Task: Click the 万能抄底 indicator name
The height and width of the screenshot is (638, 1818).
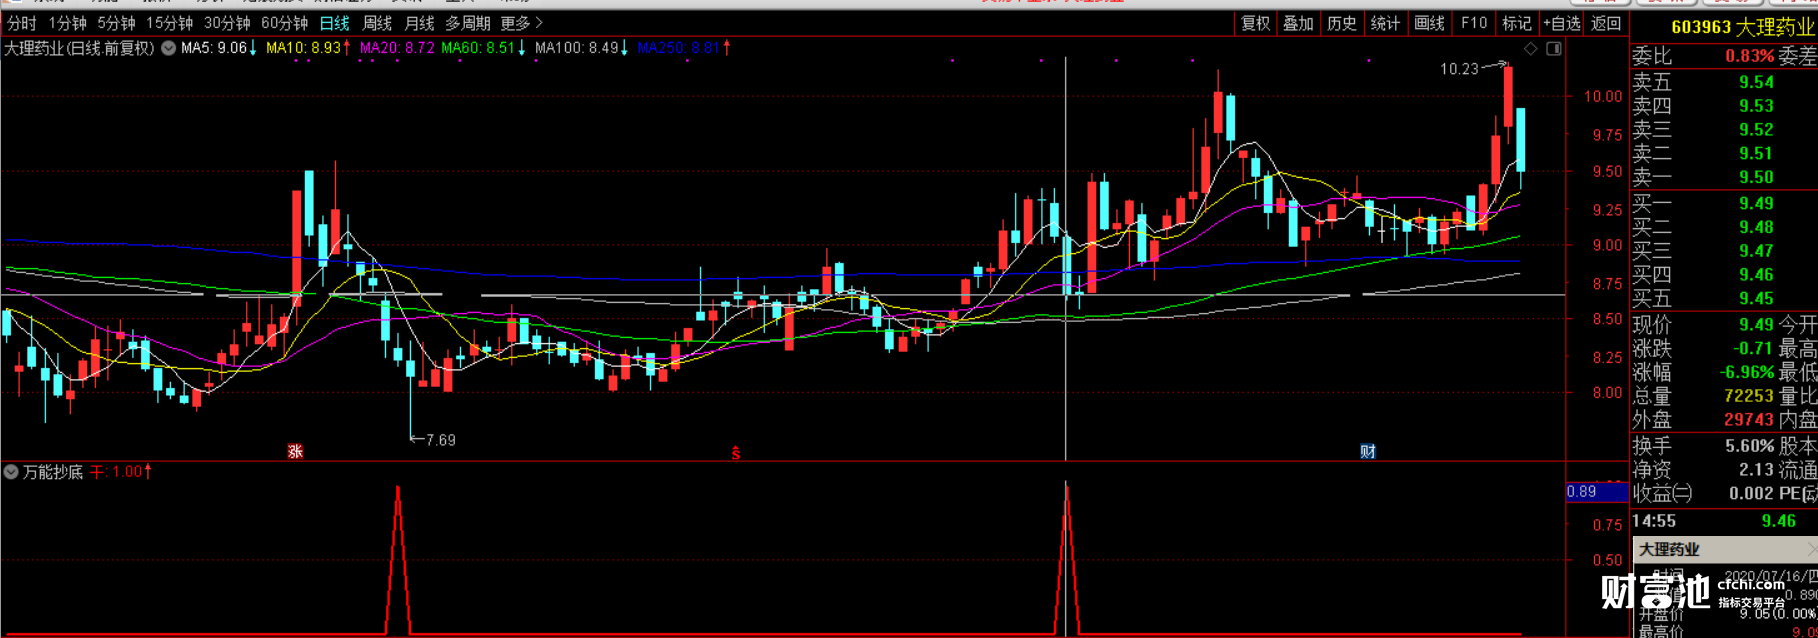Action: point(53,472)
